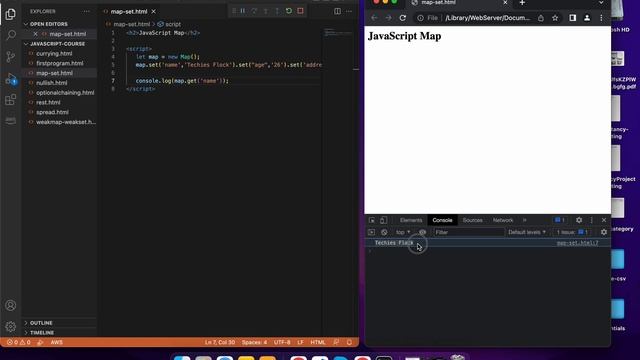Show the console sidebar
Screen dimensions: 640x360
click(371, 232)
